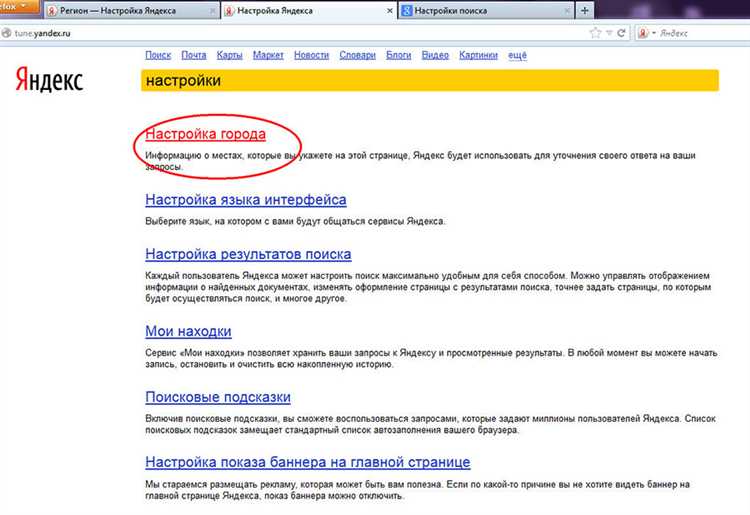Open a new tab with plus button
Image resolution: width=750 pixels, height=515 pixels.
[585, 11]
